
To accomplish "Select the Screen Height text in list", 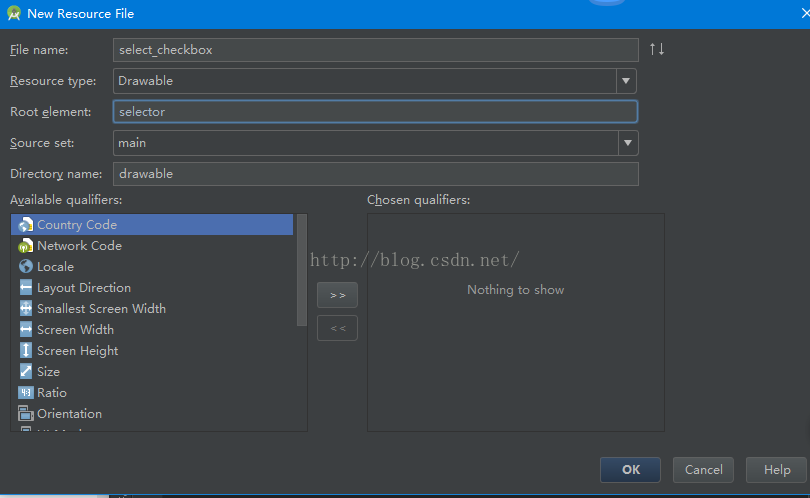I will click(77, 351).
